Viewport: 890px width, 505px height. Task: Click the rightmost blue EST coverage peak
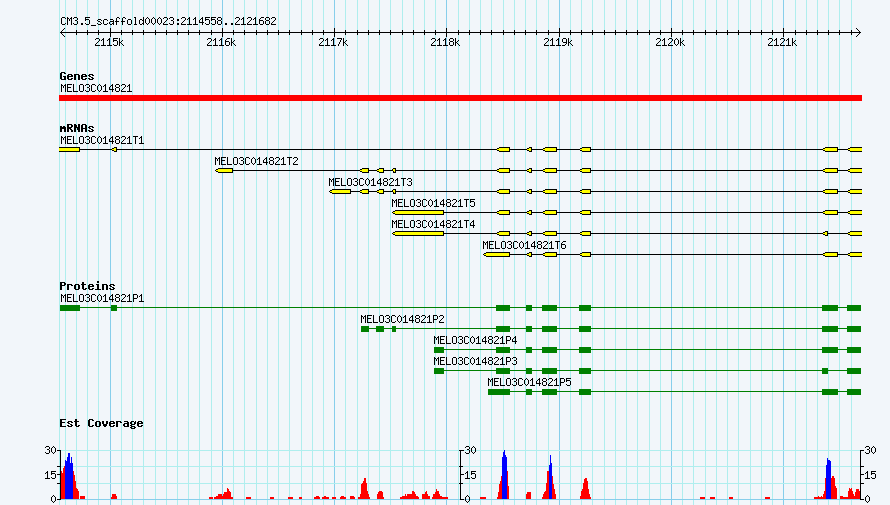(x=829, y=479)
